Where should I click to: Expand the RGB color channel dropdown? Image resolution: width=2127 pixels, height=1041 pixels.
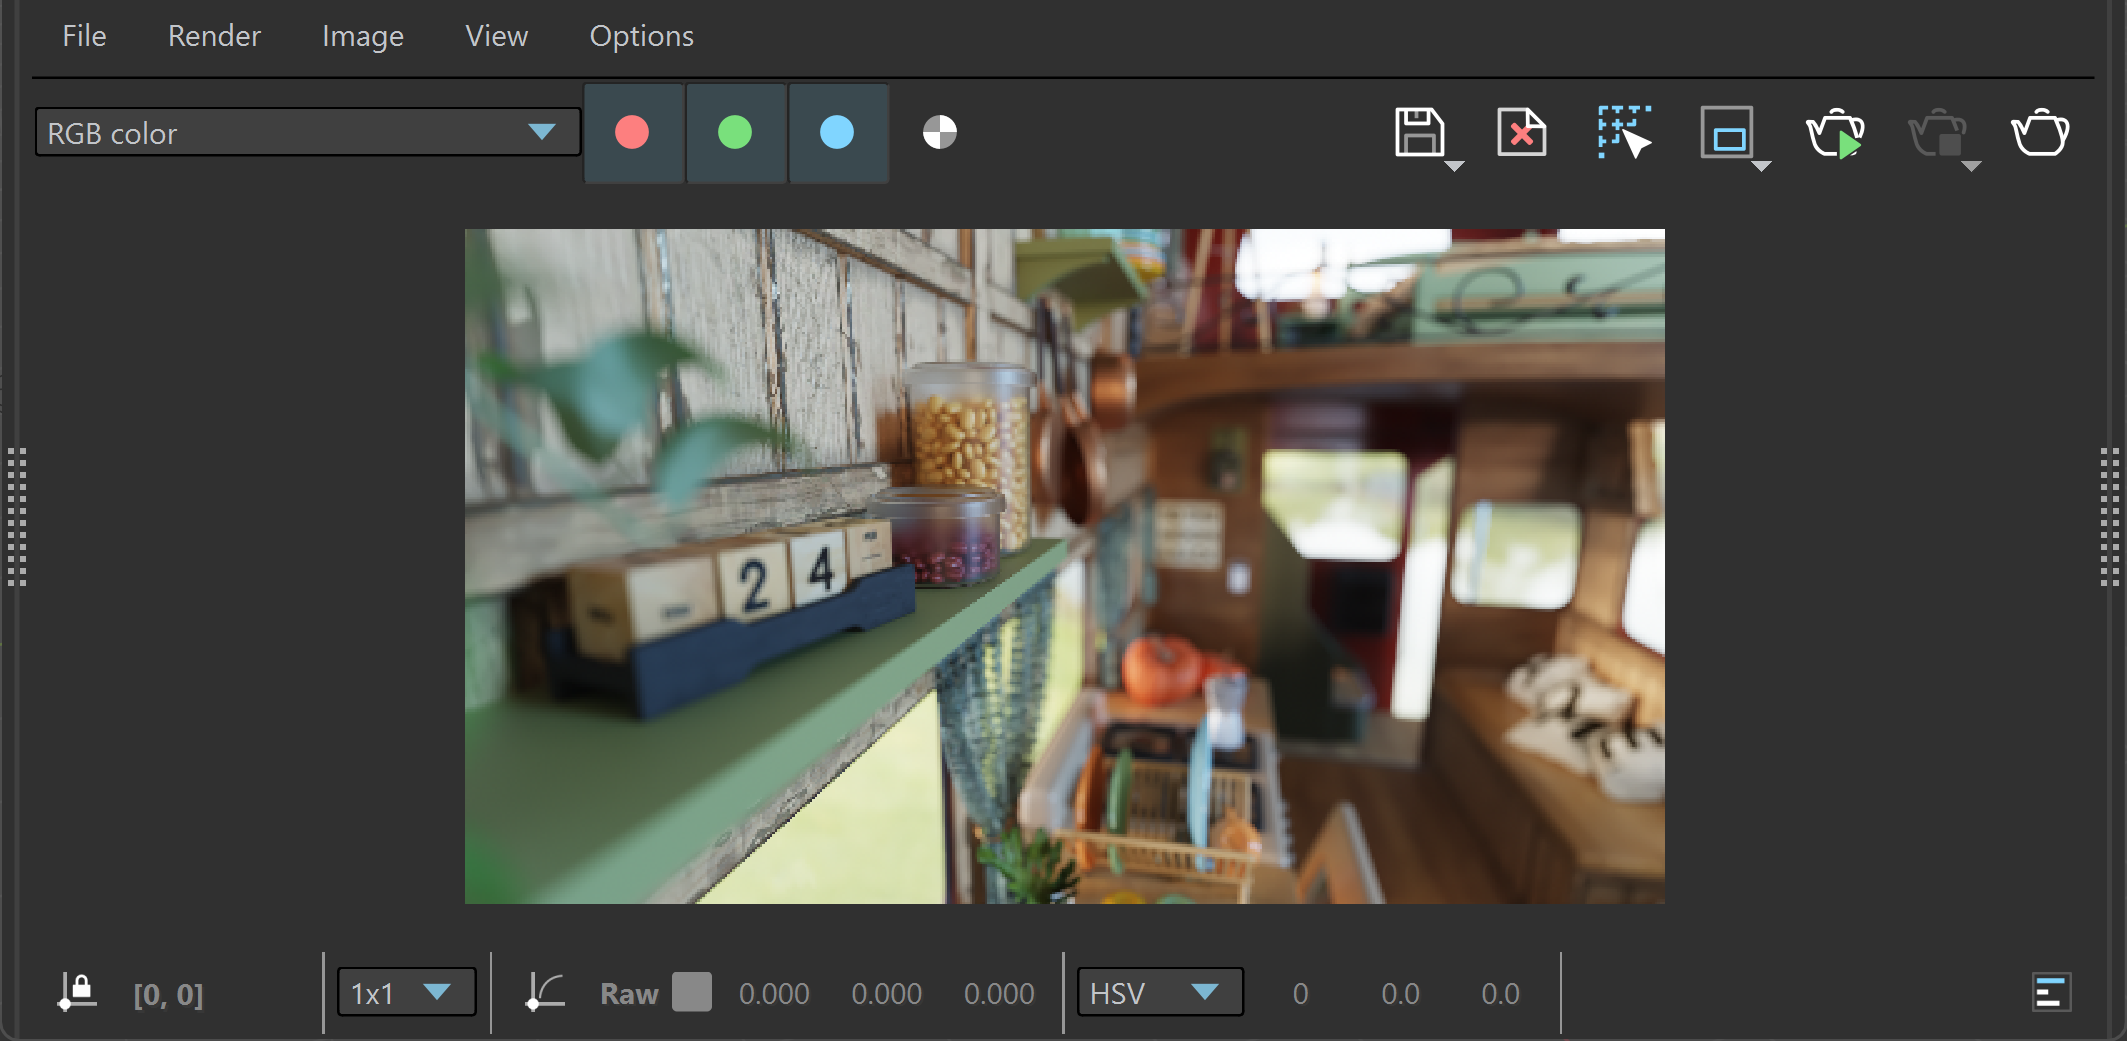(x=307, y=132)
